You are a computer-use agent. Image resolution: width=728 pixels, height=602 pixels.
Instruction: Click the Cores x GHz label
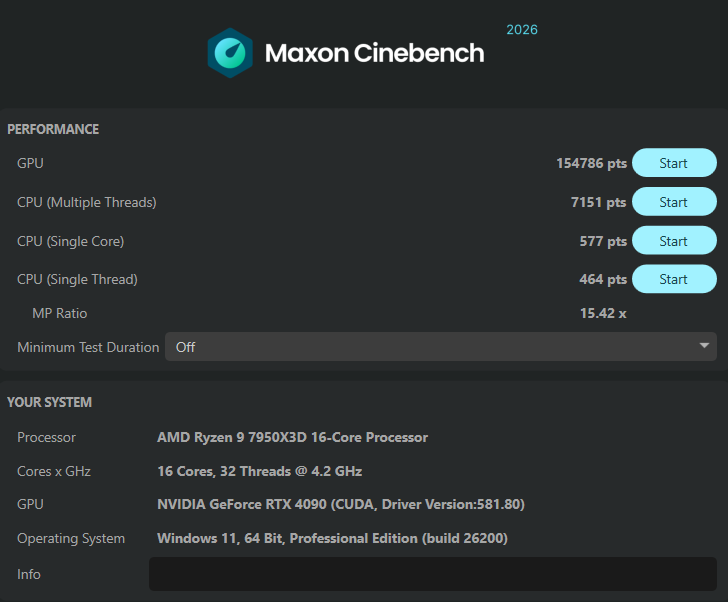(x=54, y=471)
